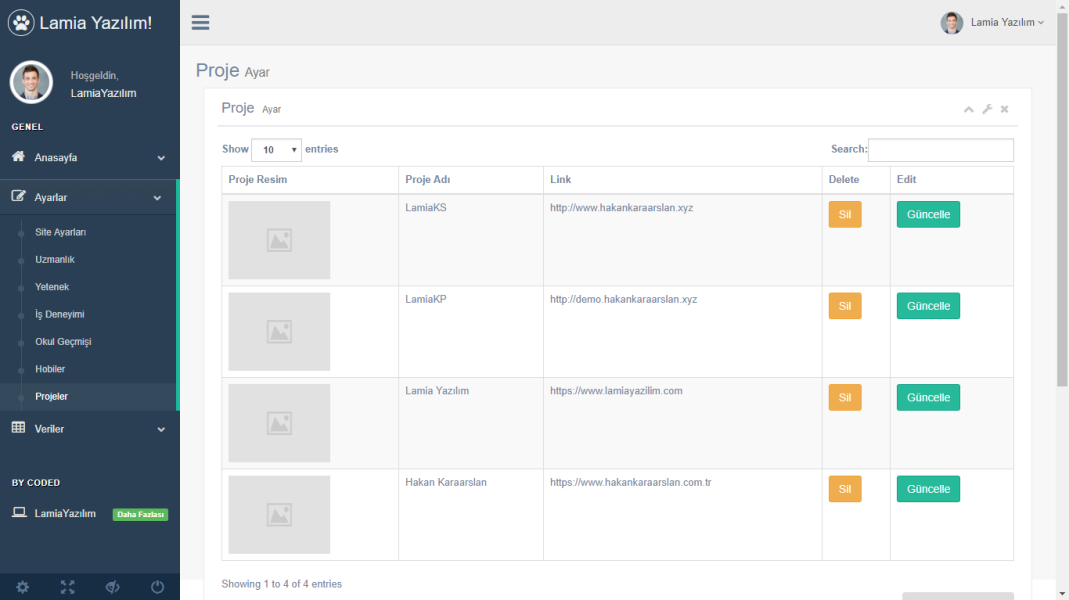Click the Search input field above the table
Screen dimensions: 1069x600
click(940, 150)
